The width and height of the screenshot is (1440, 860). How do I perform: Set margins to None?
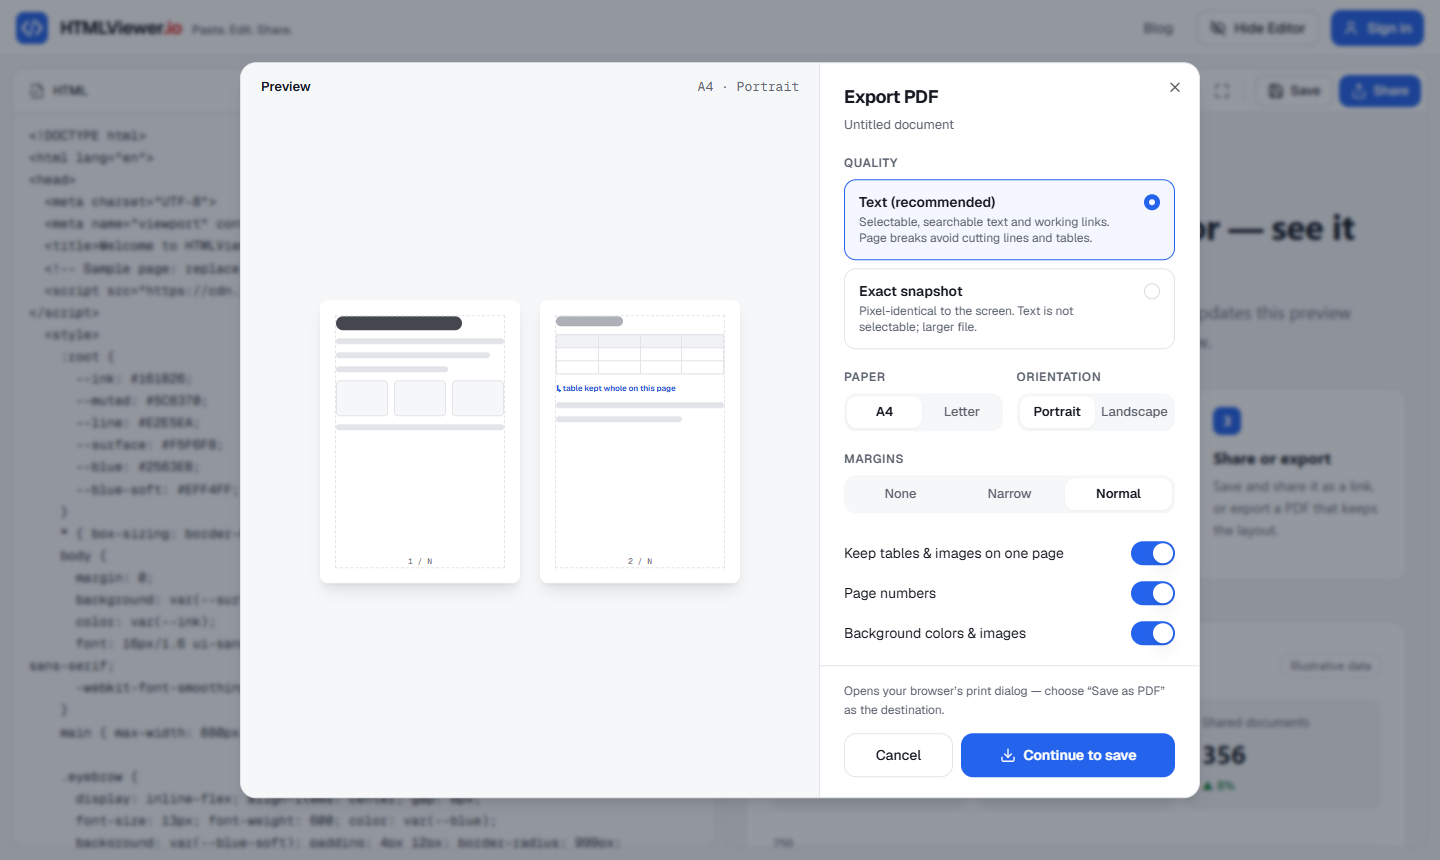coord(900,494)
